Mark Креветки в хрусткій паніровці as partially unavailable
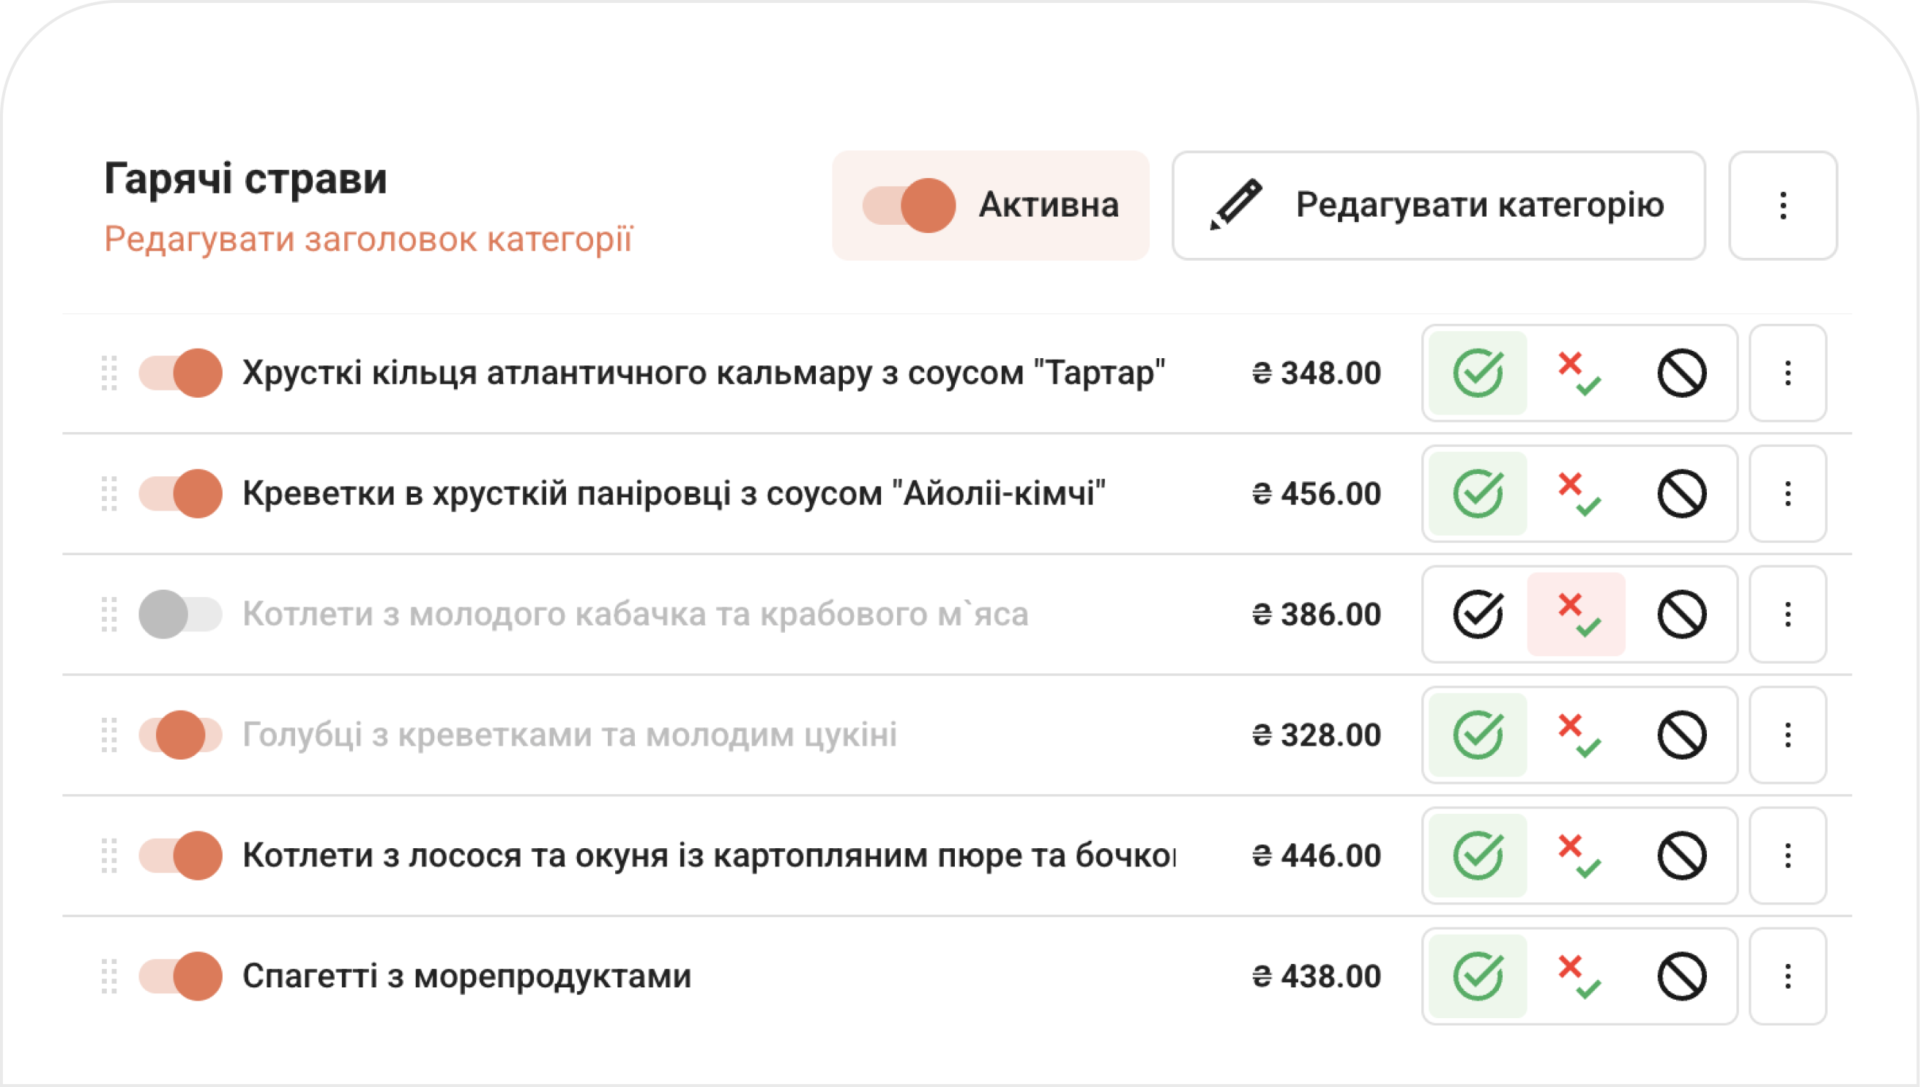This screenshot has width=1920, height=1087. 1578,494
